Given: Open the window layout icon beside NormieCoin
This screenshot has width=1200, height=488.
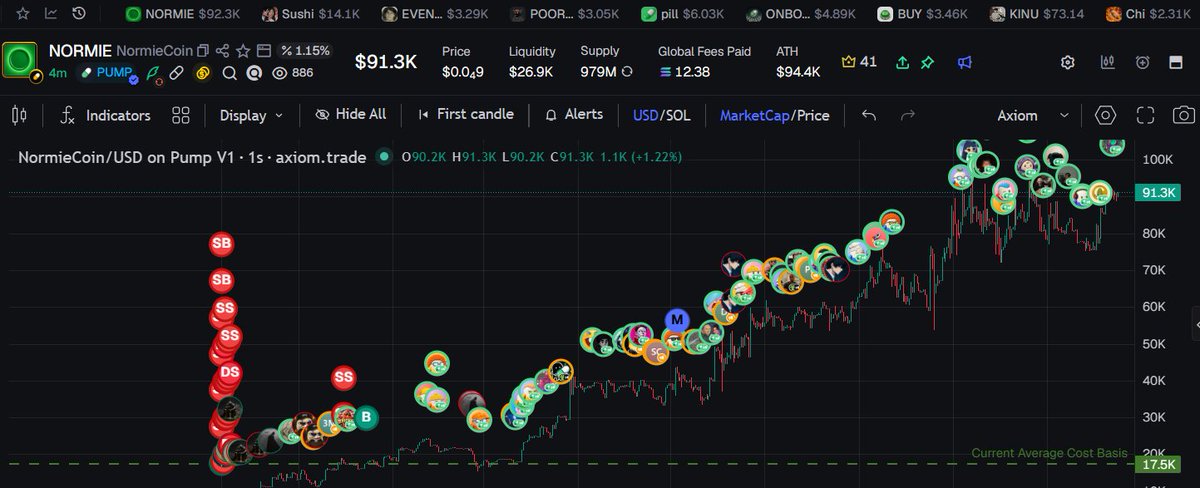Looking at the screenshot, I should point(263,50).
